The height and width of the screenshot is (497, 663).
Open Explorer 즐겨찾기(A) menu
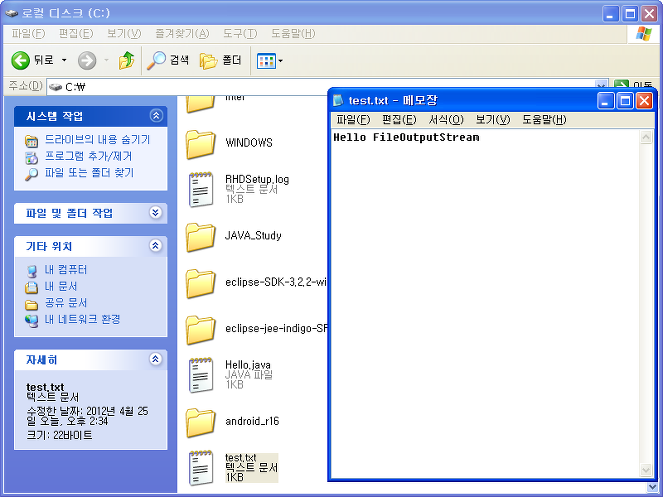[x=182, y=33]
